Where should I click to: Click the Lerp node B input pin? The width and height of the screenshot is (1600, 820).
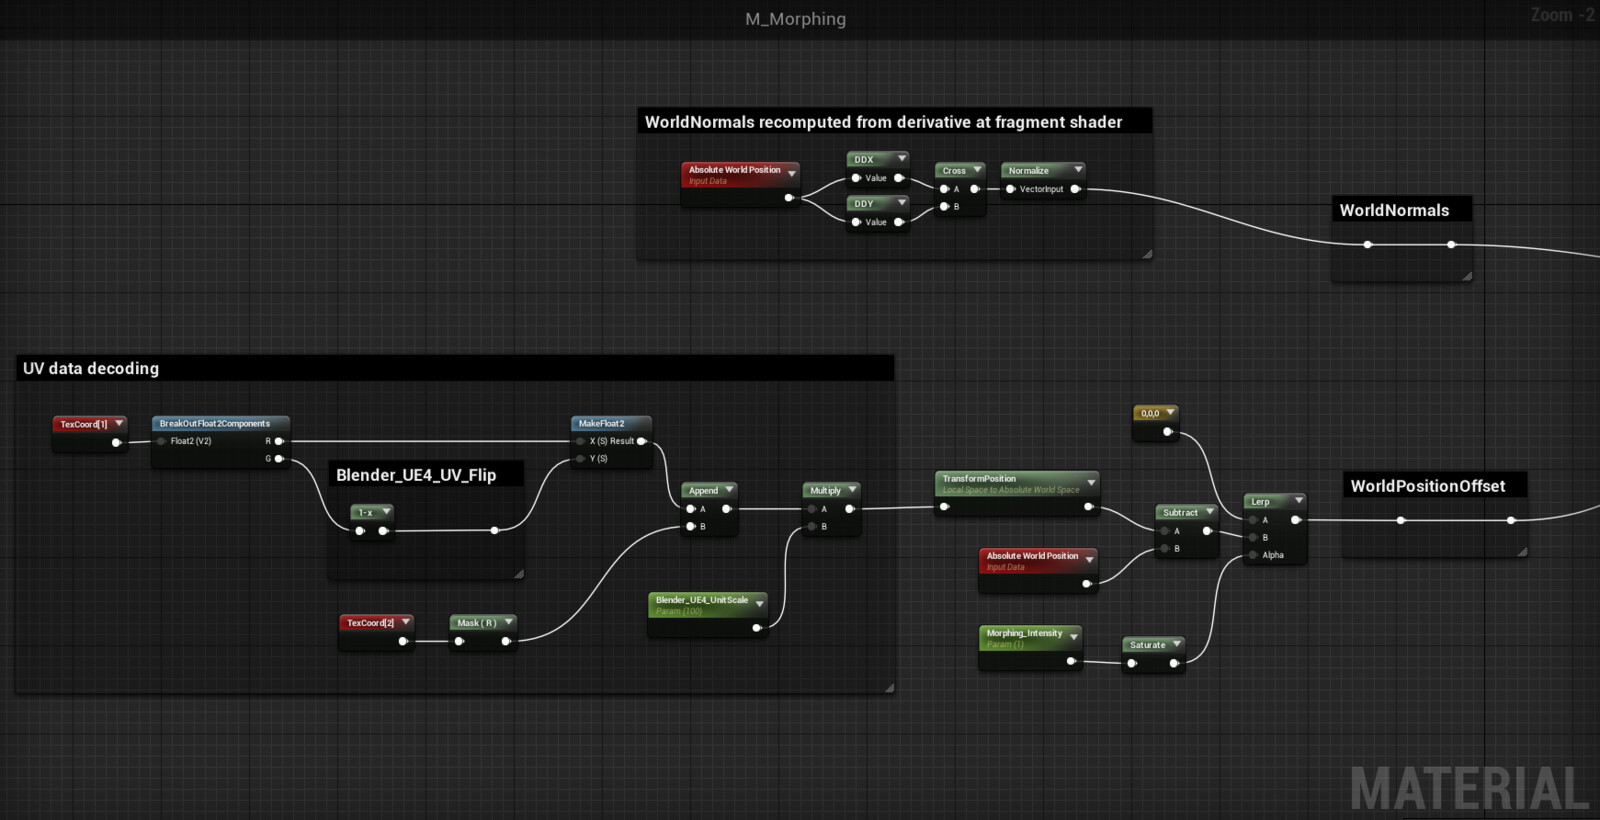(x=1253, y=537)
